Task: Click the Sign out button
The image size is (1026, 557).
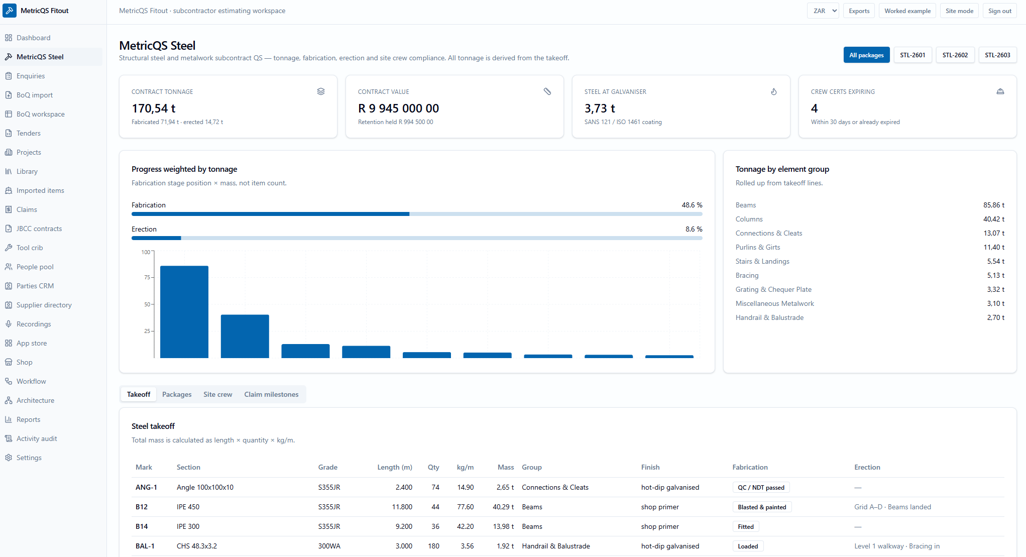Action: pos(1000,10)
